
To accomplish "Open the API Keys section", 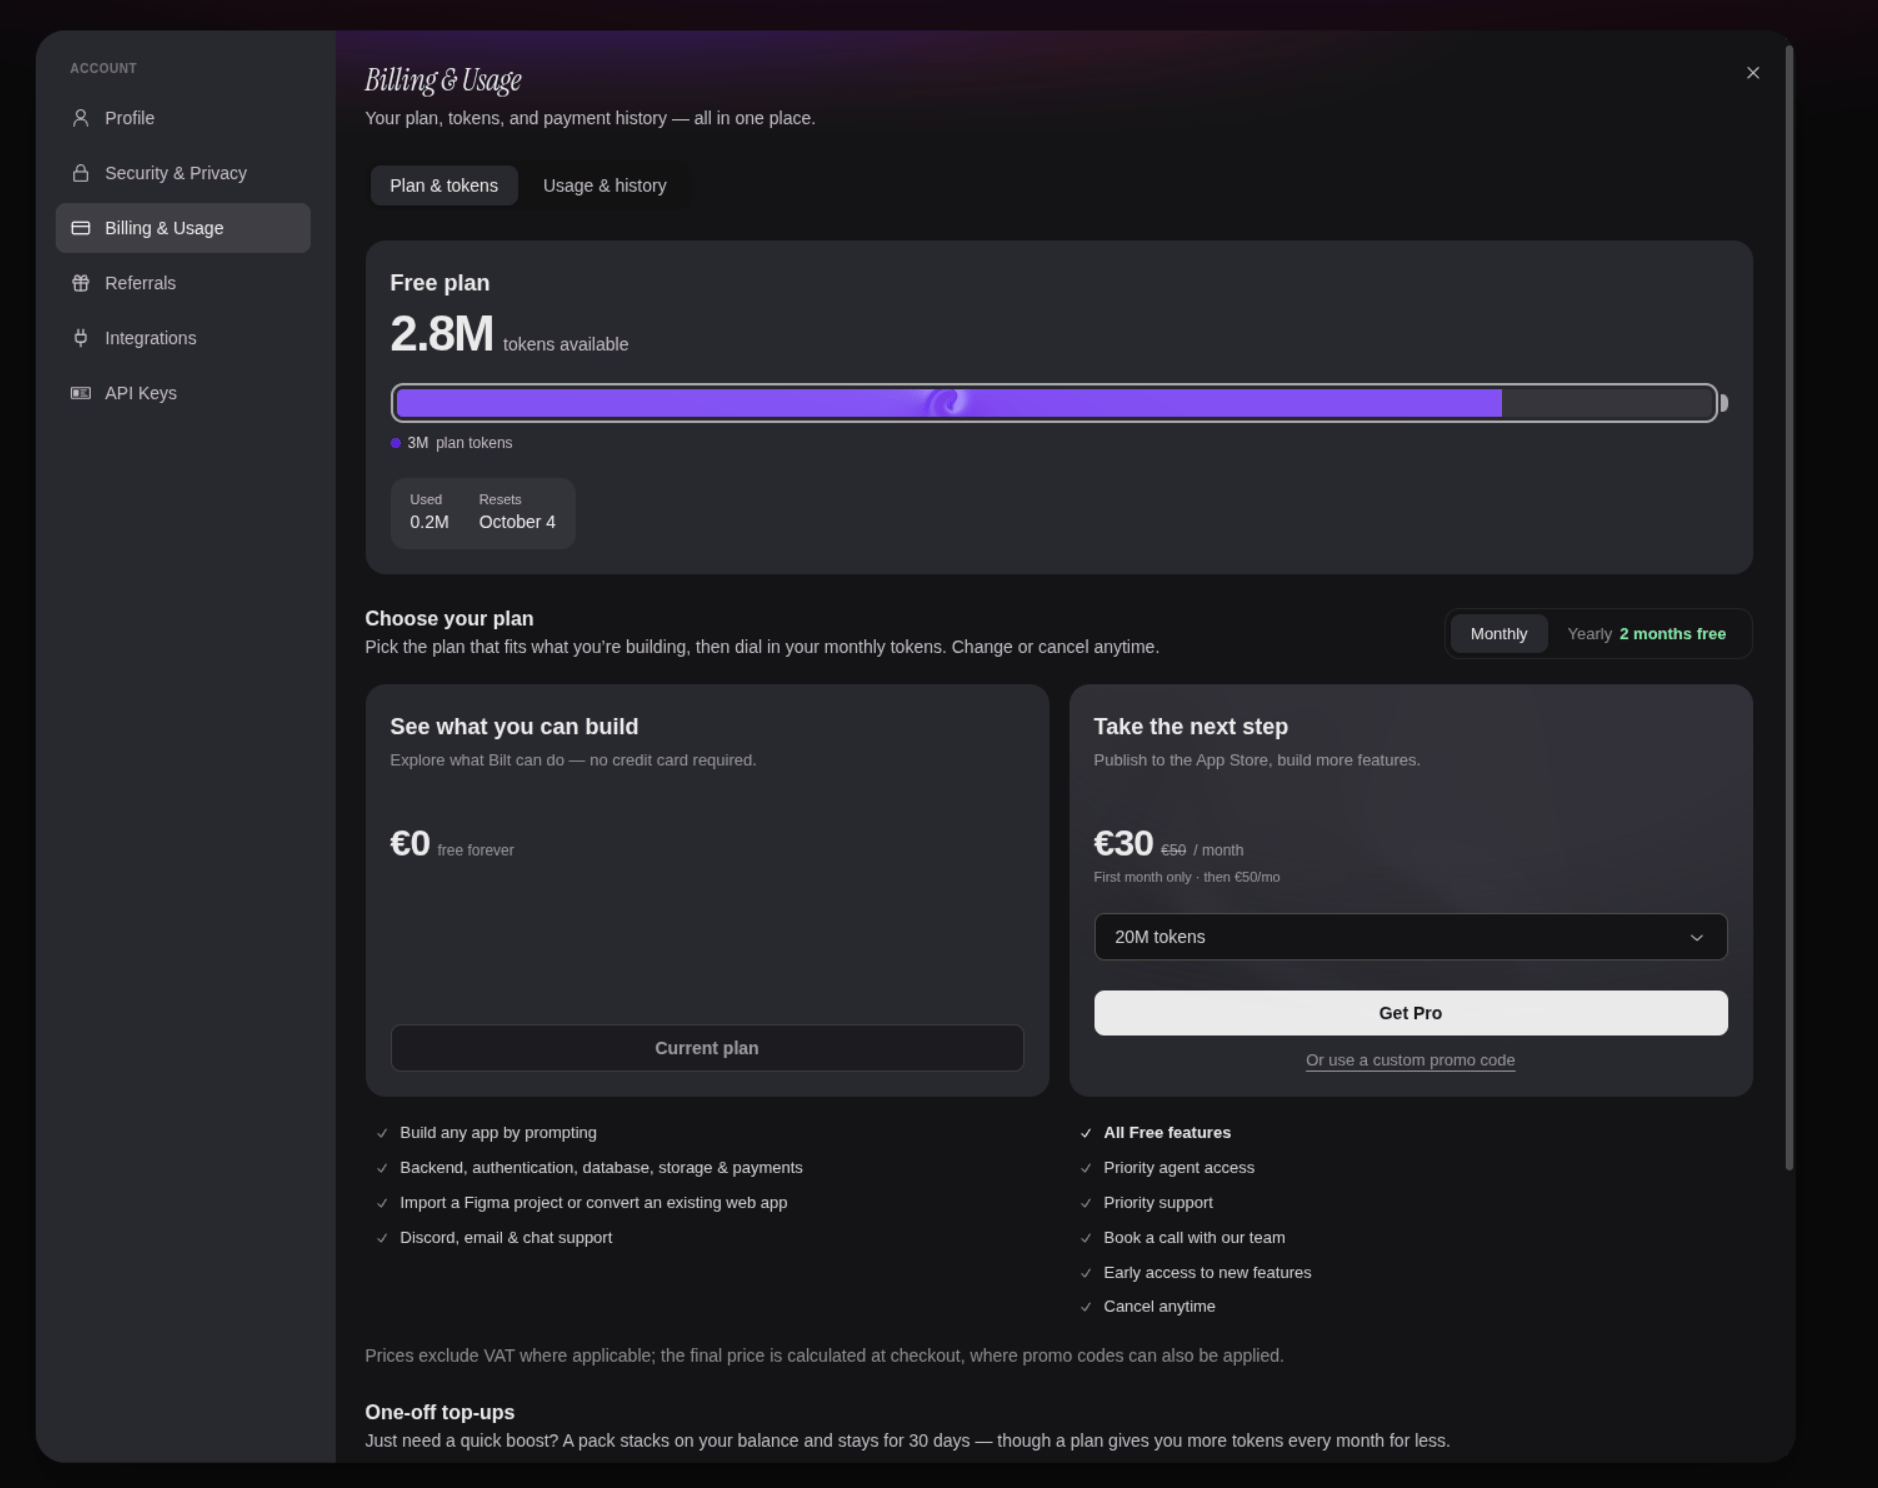I will click(183, 393).
